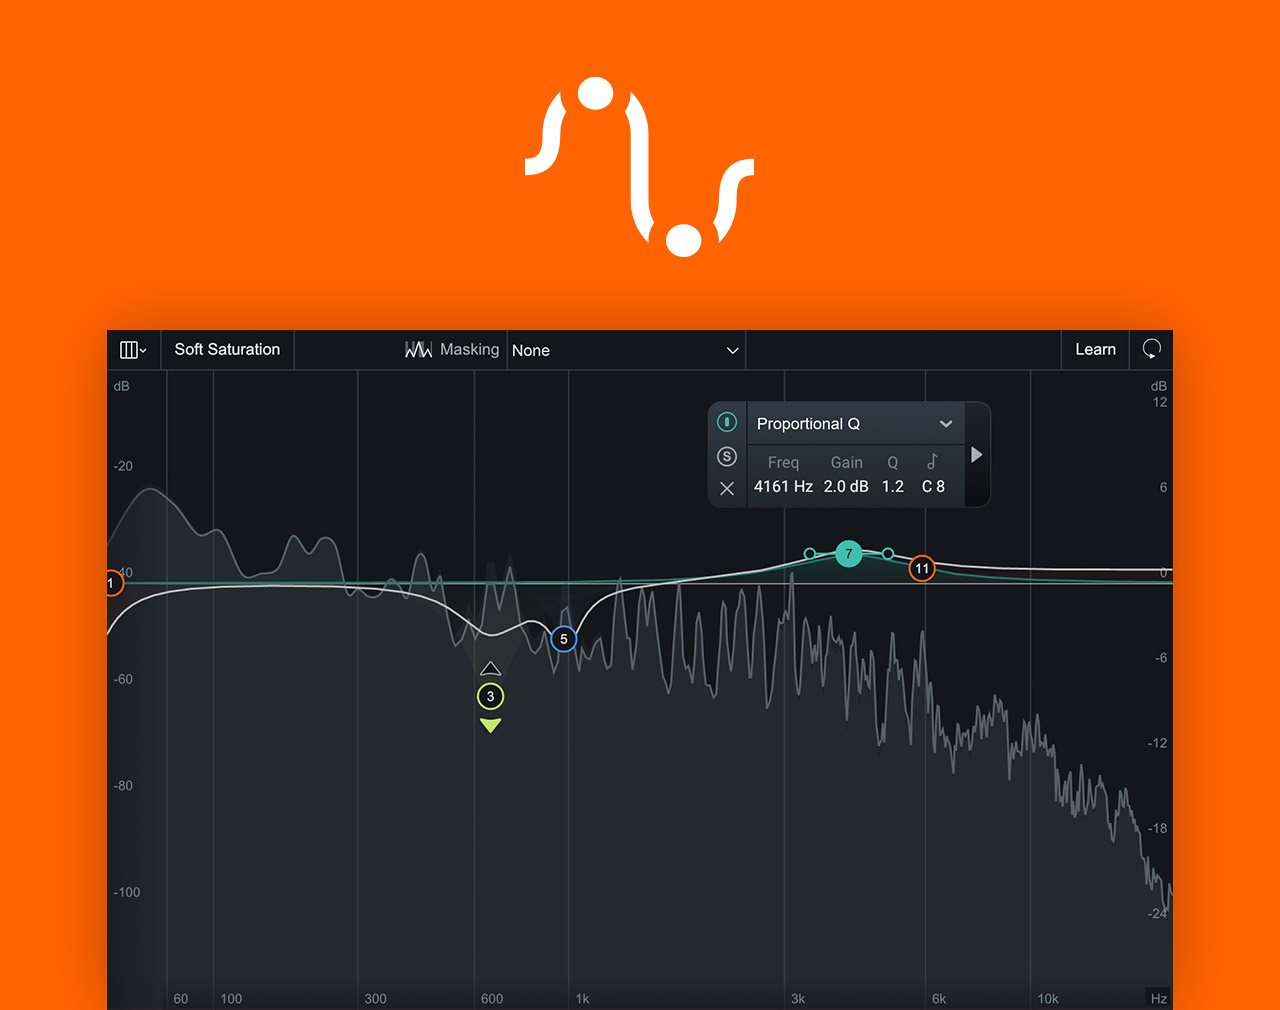Solo band 7 with the S icon

click(727, 457)
